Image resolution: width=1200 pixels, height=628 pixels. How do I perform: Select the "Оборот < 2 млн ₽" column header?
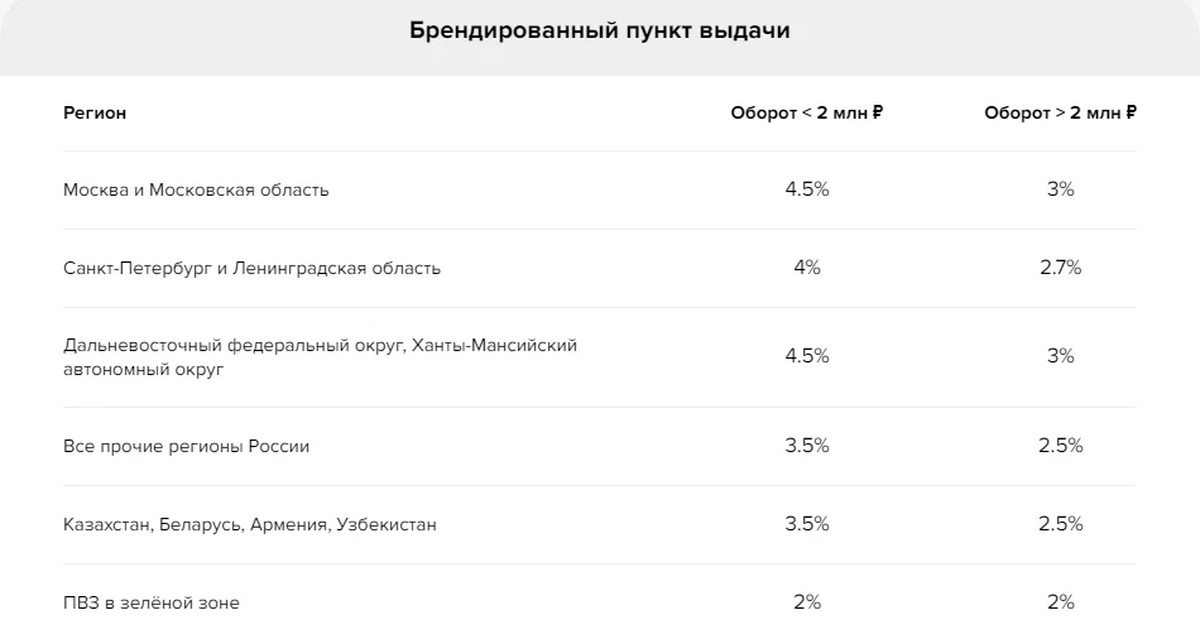click(806, 113)
